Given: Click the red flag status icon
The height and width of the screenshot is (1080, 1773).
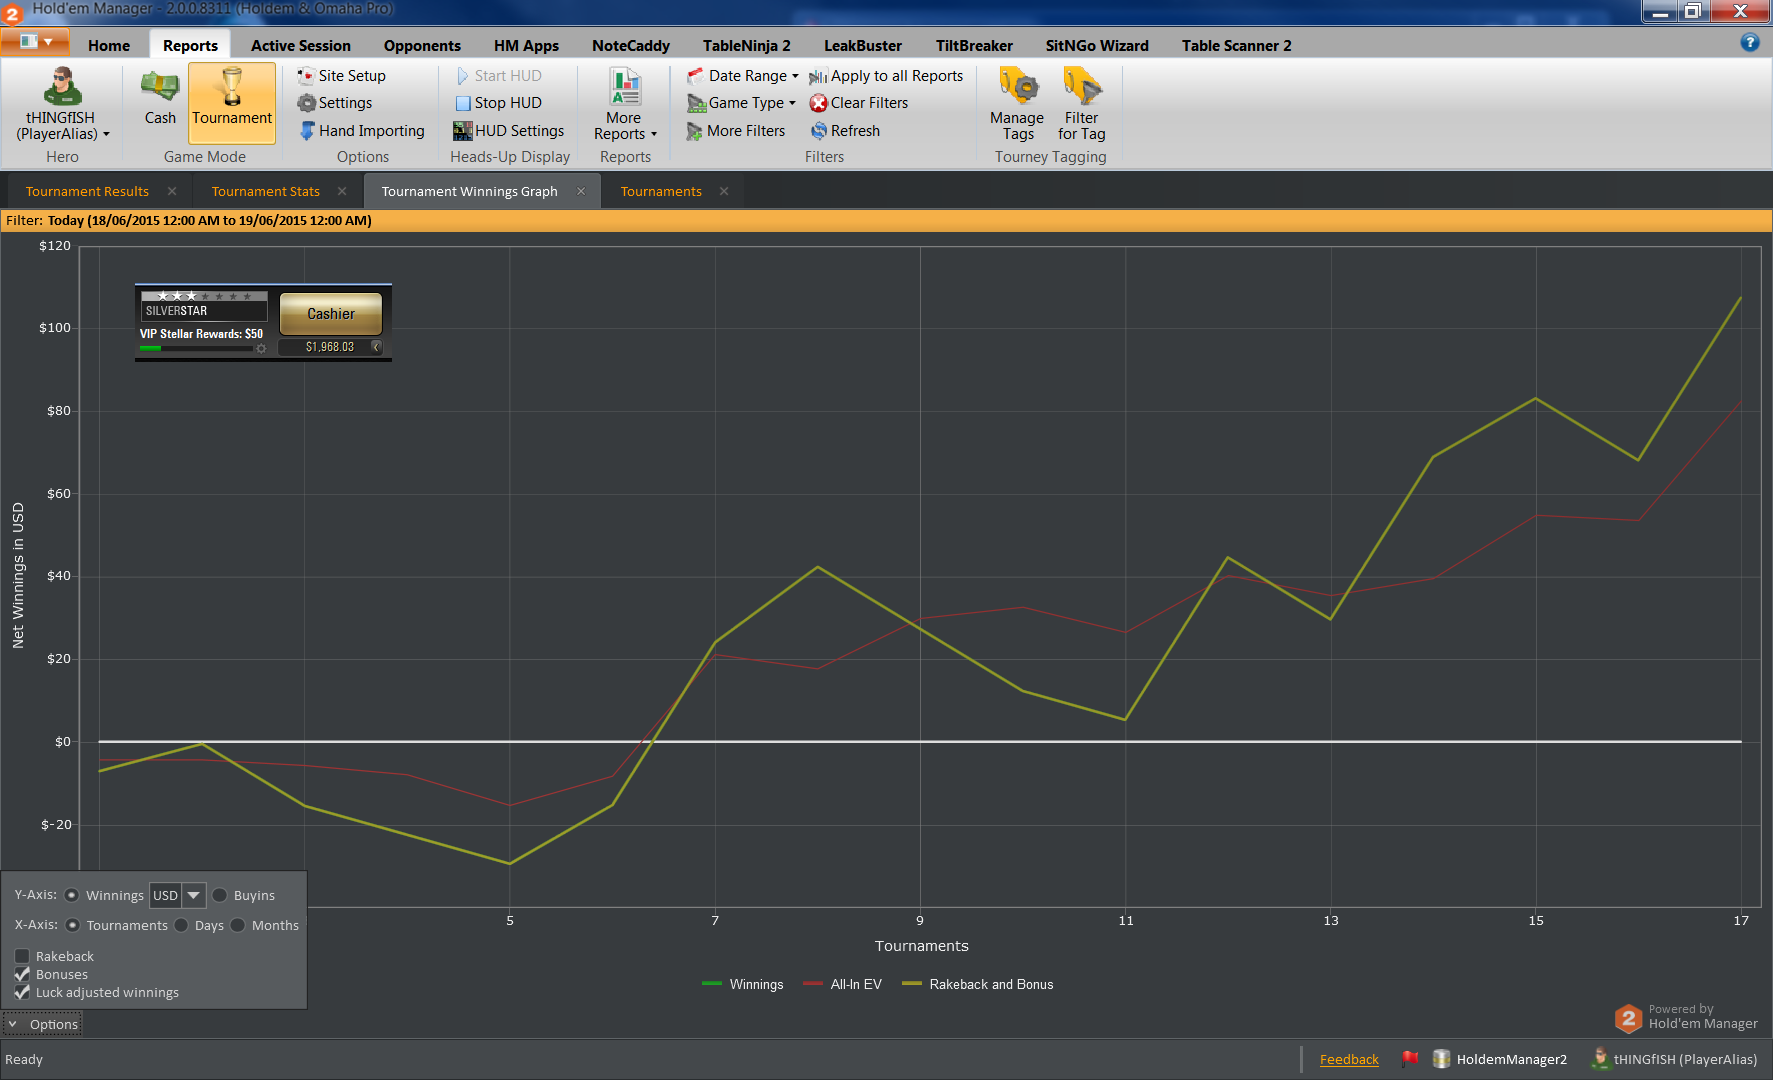Looking at the screenshot, I should (x=1410, y=1058).
